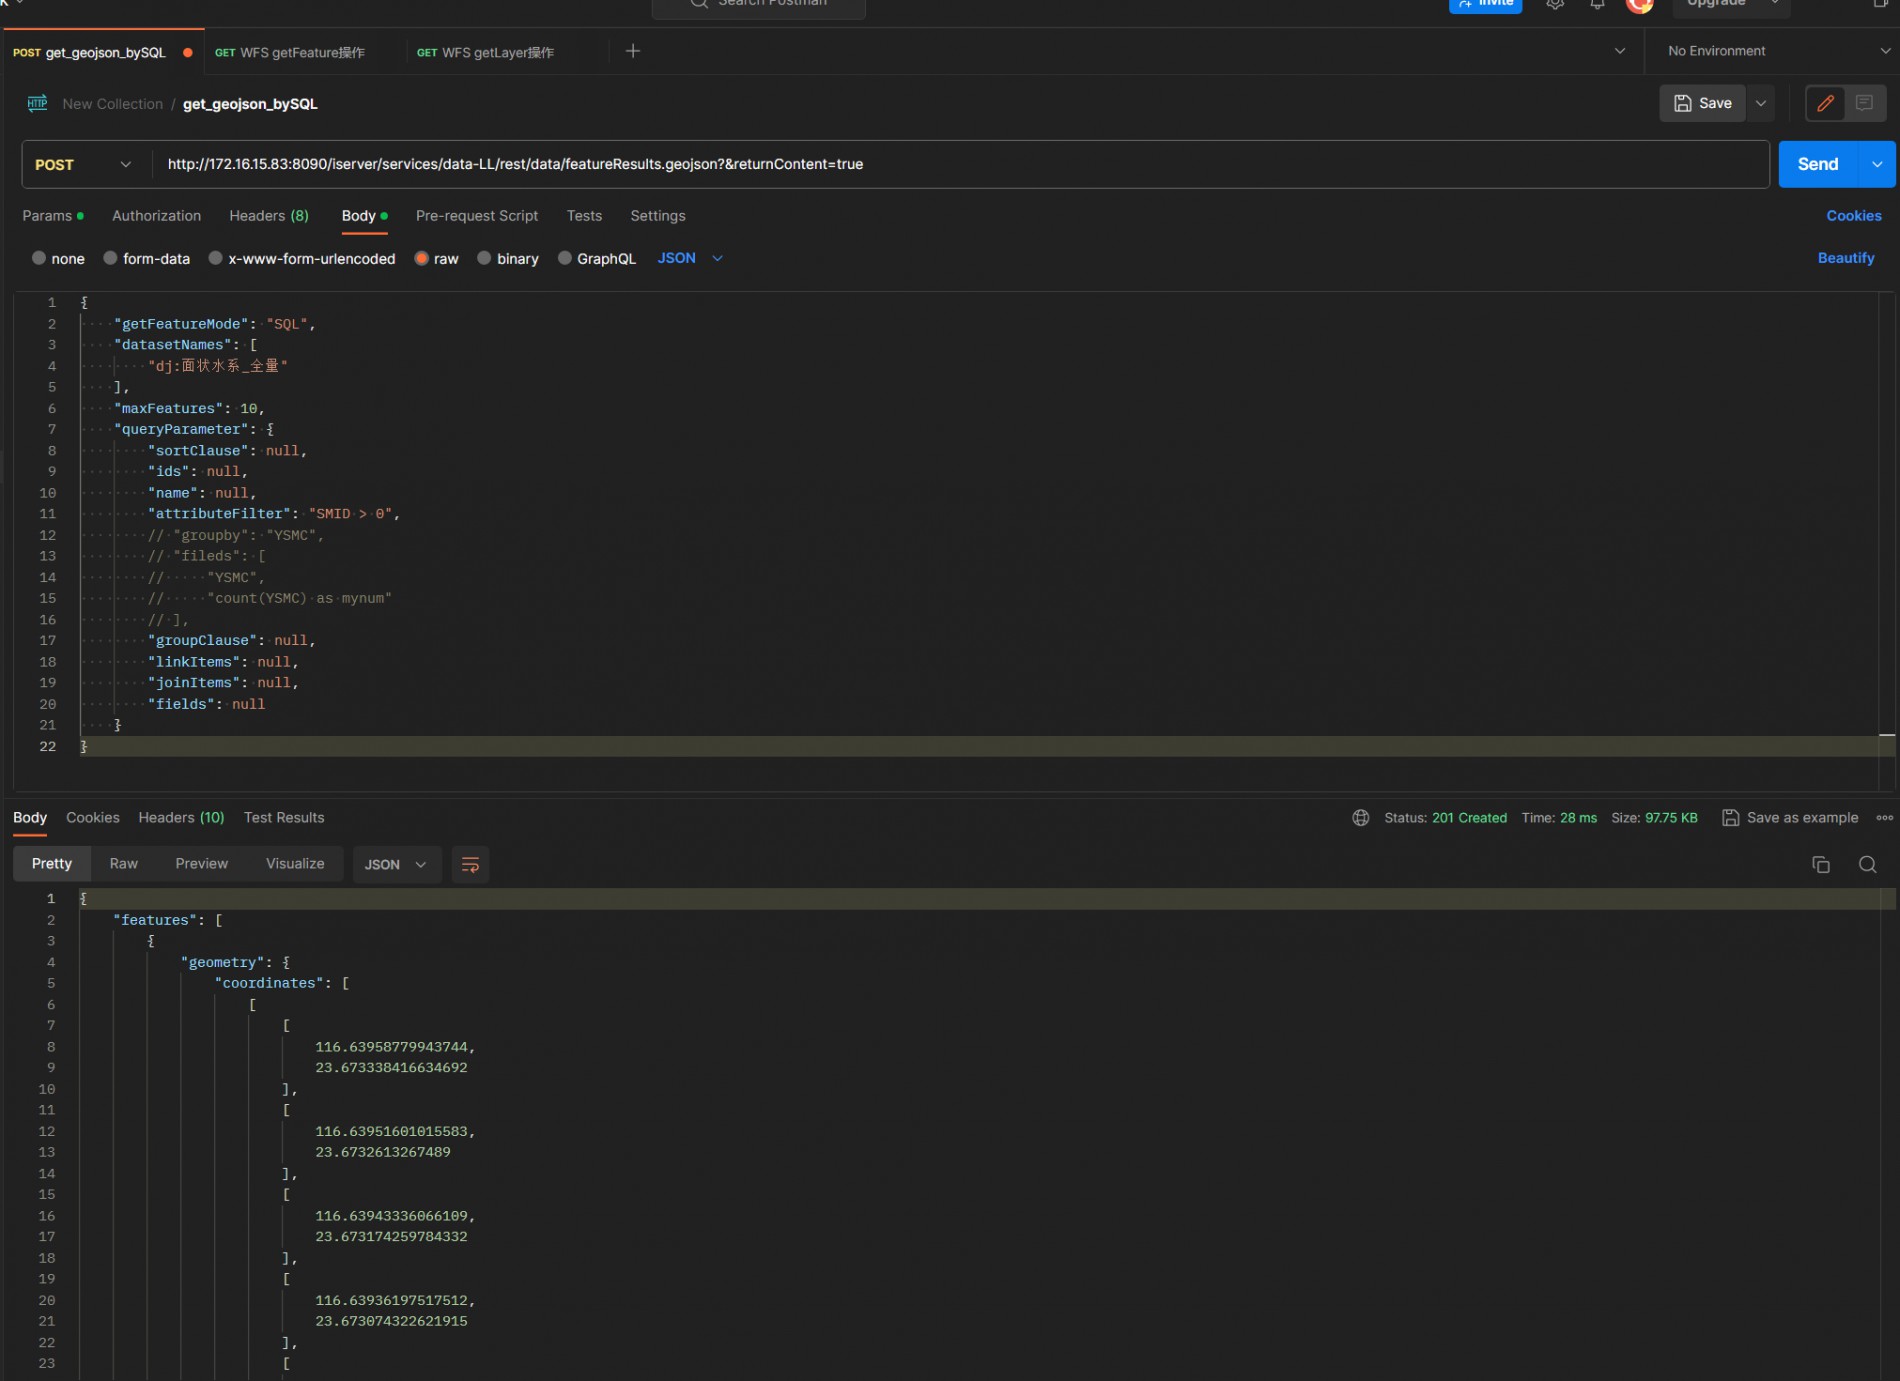The height and width of the screenshot is (1381, 1900).
Task: Select the GraphQL body type
Action: pos(597,259)
